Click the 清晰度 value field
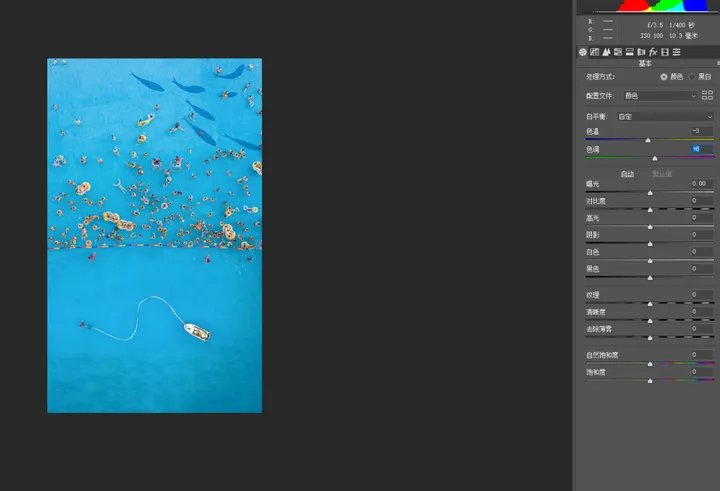 702,311
